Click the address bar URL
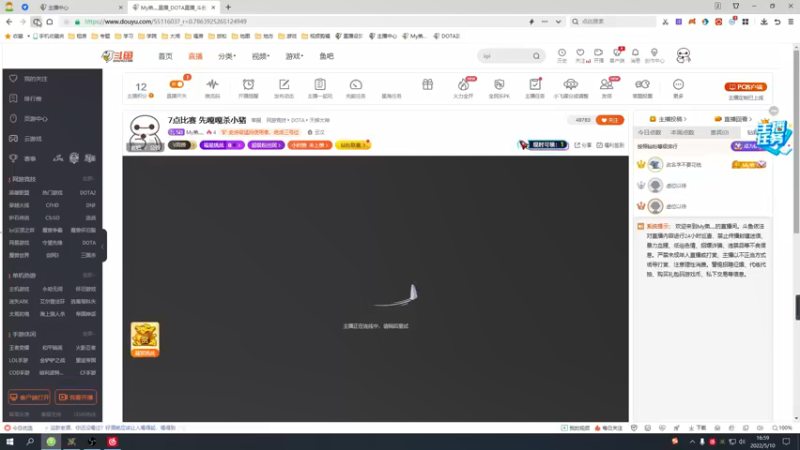This screenshot has width=800, height=450. (165, 22)
